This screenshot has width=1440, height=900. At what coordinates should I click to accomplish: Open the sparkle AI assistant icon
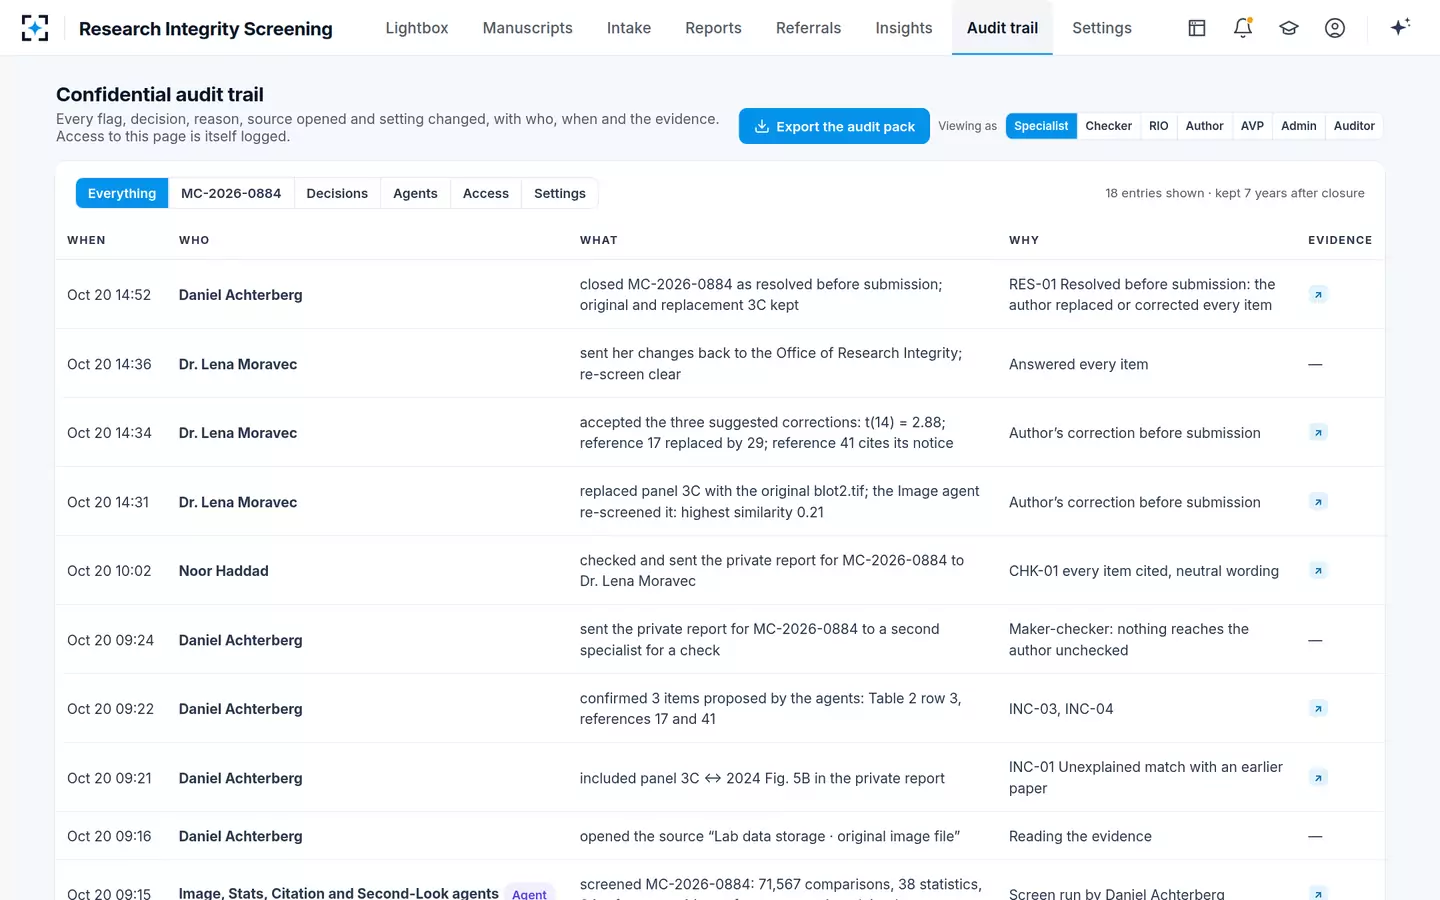coord(1400,27)
